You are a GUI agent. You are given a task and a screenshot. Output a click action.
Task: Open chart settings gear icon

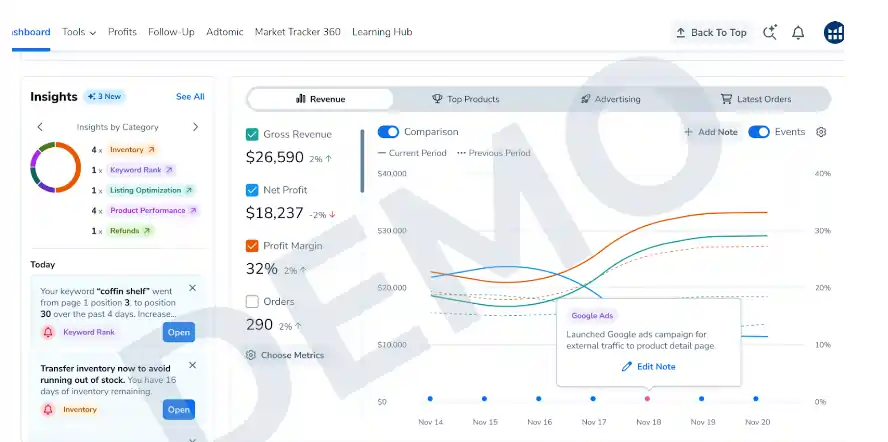click(x=821, y=132)
